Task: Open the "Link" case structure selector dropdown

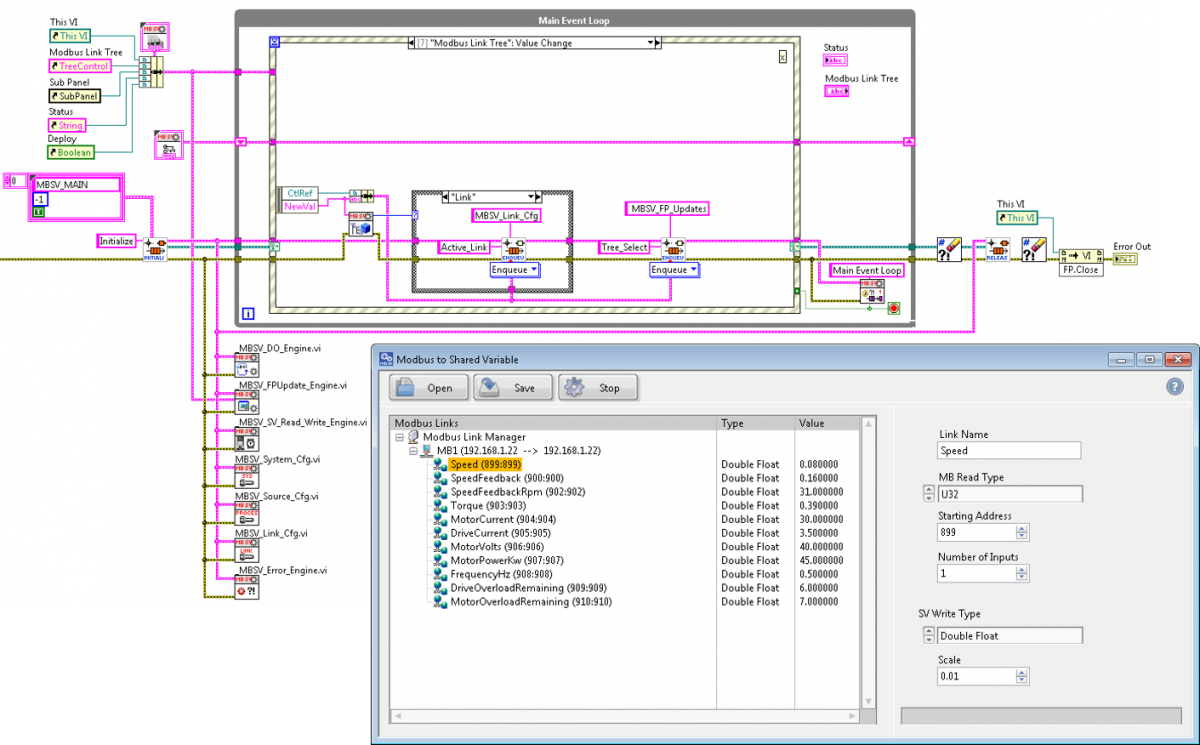Action: [532, 197]
